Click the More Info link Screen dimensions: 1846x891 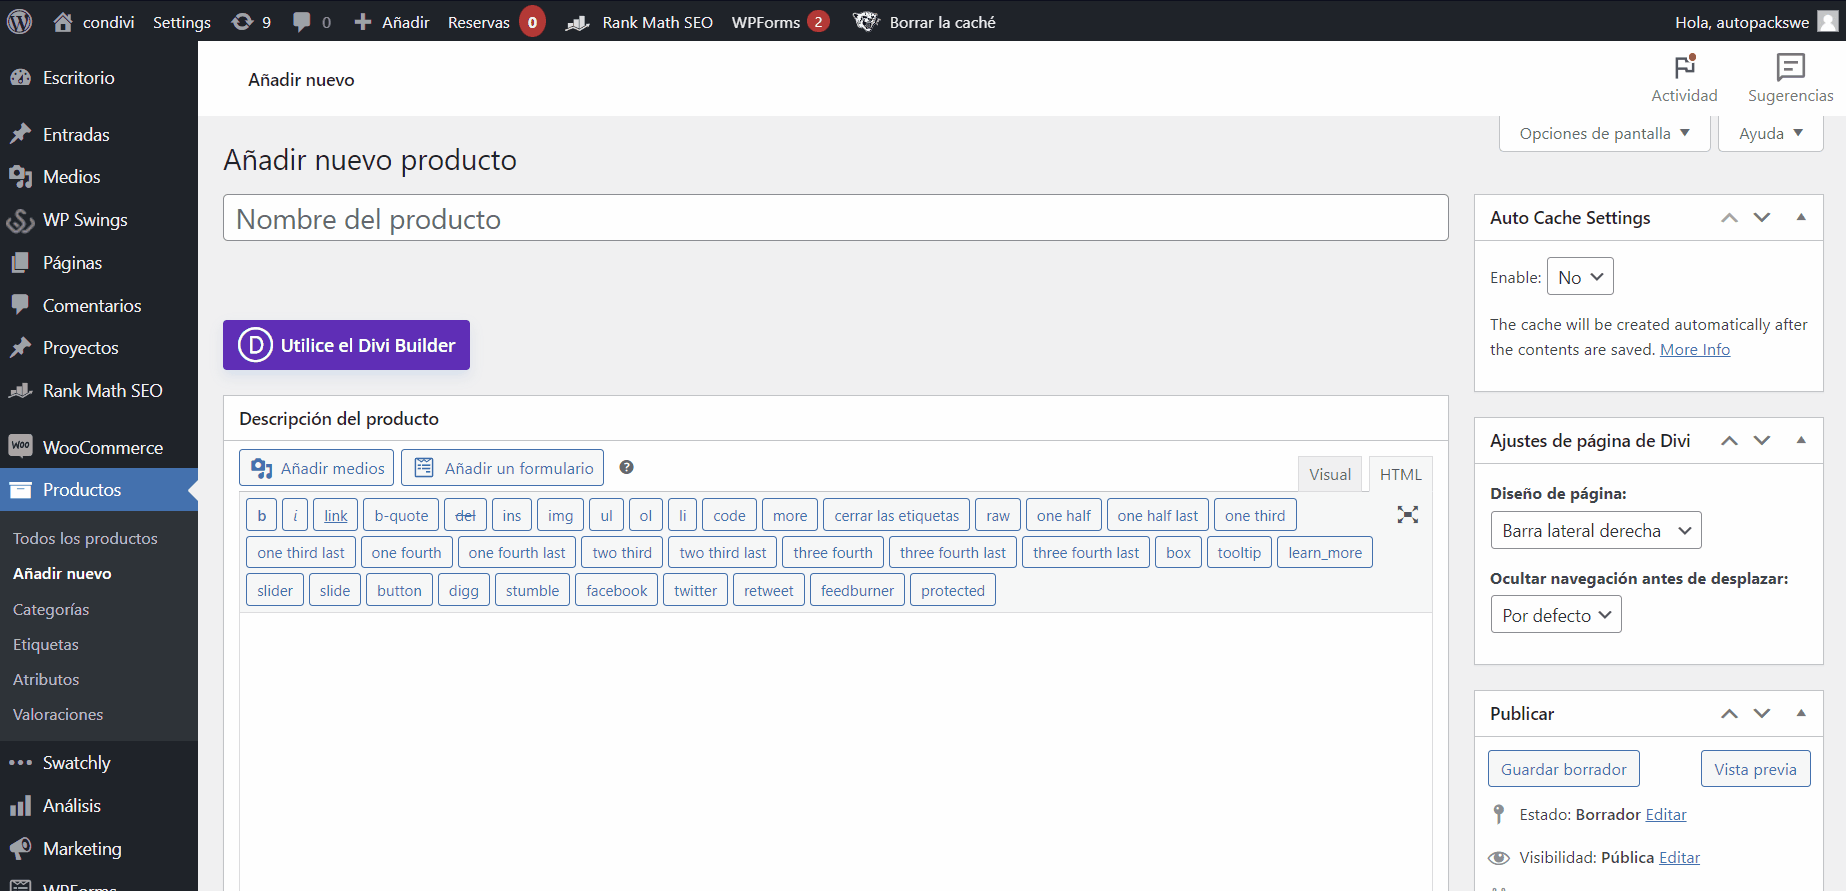pyautogui.click(x=1694, y=350)
